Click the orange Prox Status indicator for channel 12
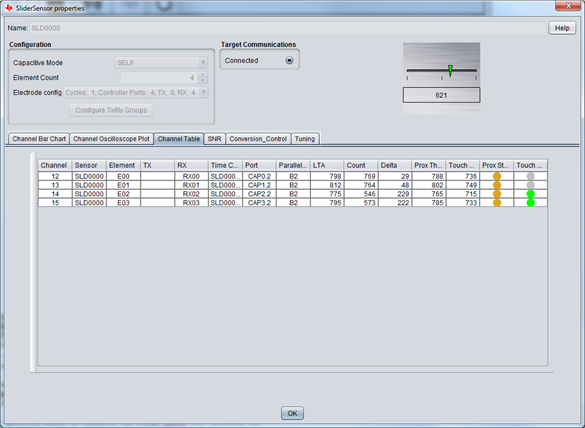This screenshot has height=428, width=585. 497,176
